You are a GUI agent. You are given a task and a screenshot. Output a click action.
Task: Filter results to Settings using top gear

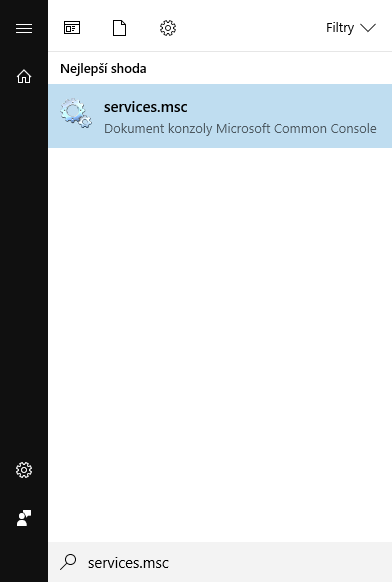pyautogui.click(x=168, y=28)
